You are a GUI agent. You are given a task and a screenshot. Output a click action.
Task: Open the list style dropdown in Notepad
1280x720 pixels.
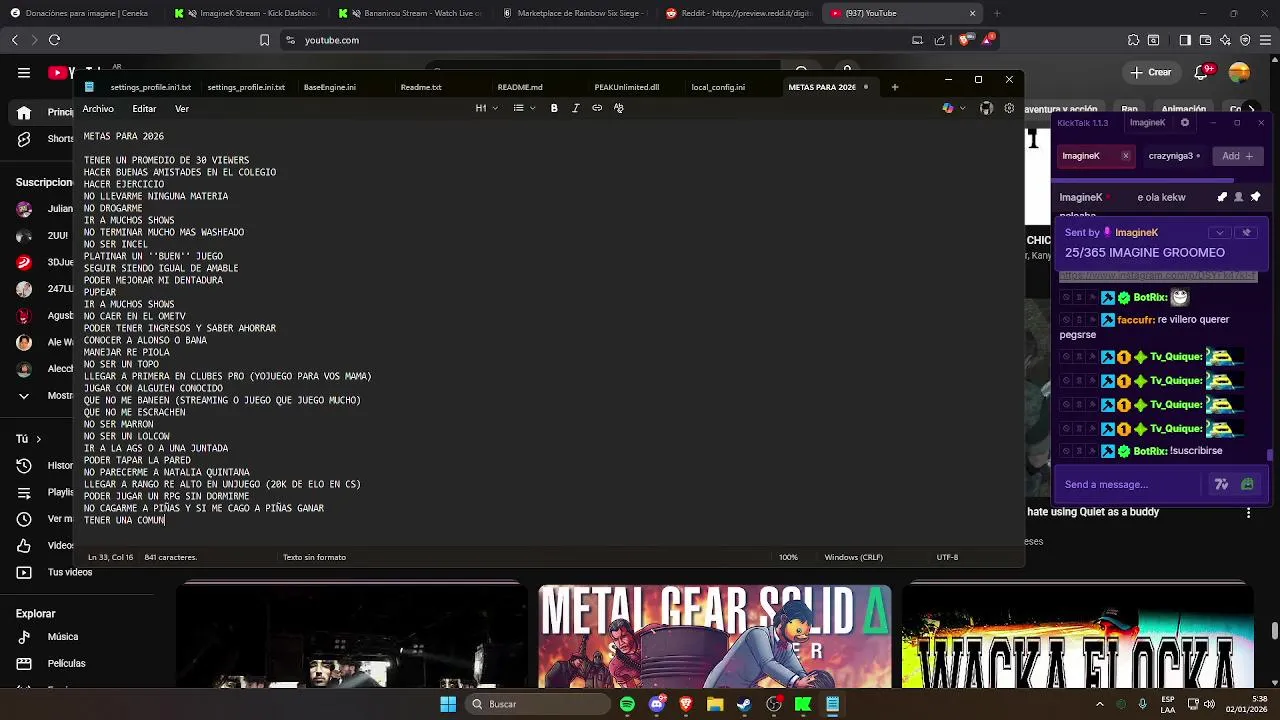pos(524,108)
